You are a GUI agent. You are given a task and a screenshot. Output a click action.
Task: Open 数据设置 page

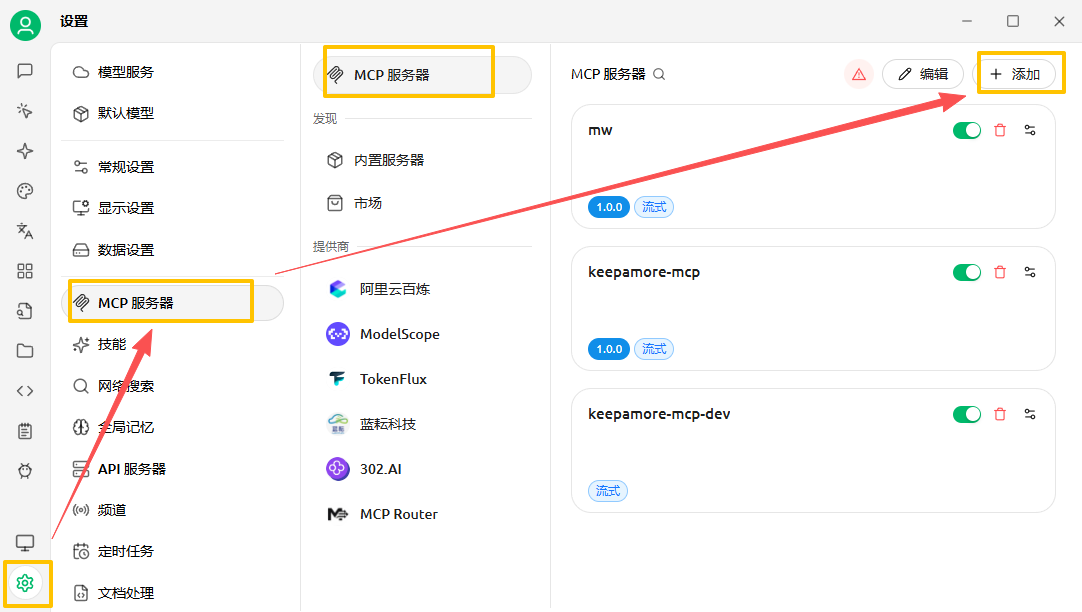pos(173,250)
